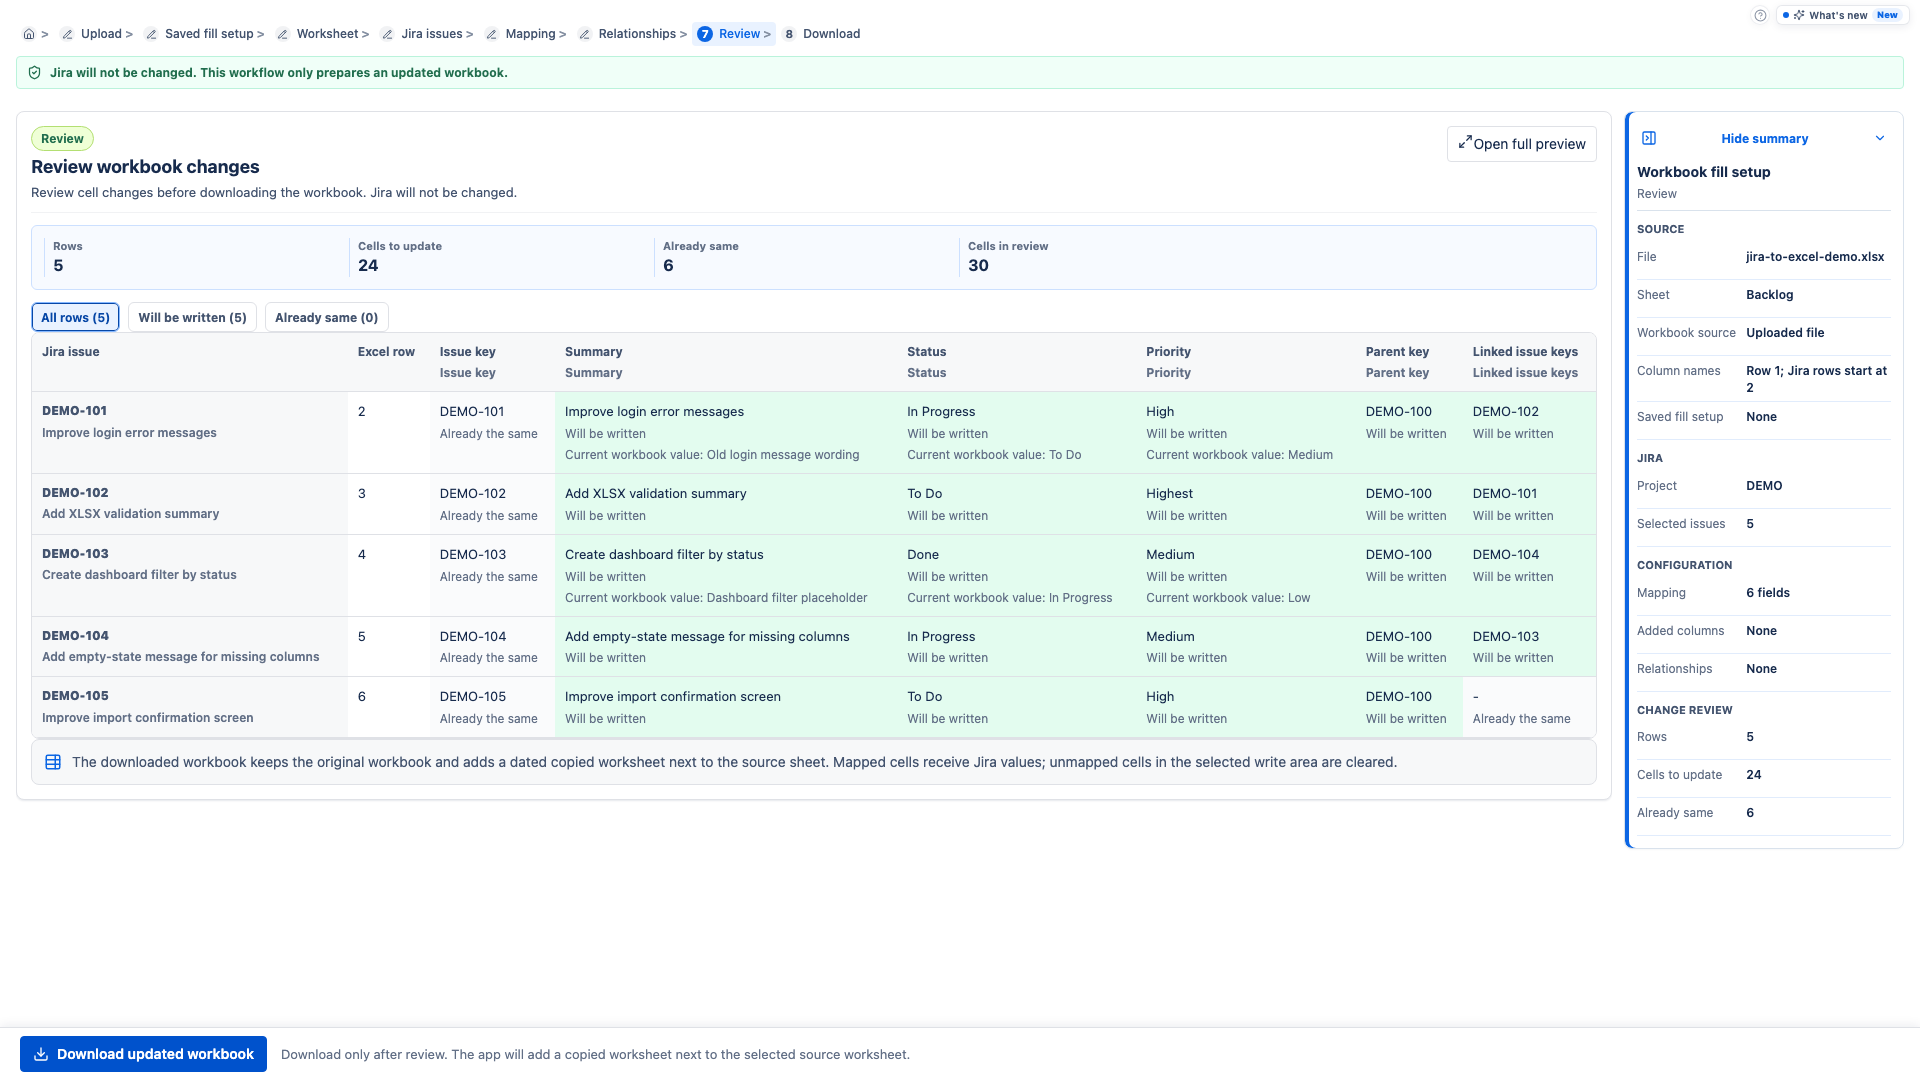Click the step 8 number badge

coord(789,34)
